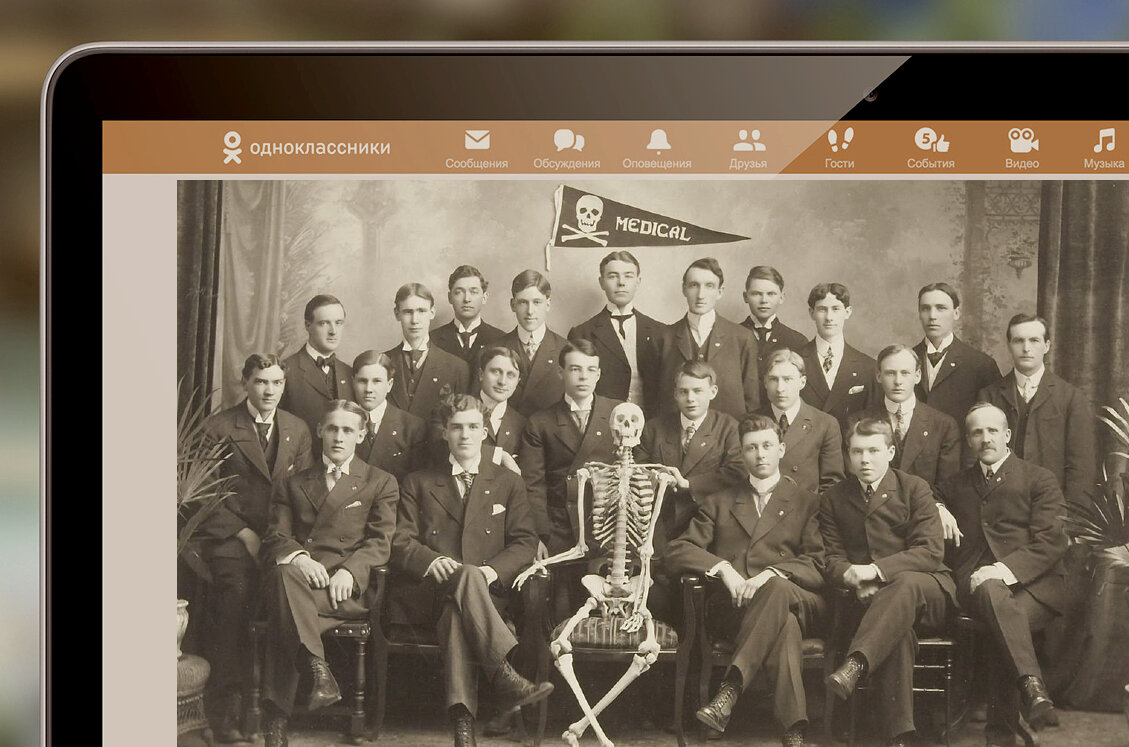Image resolution: width=1129 pixels, height=747 pixels.
Task: Click the Видео label
Action: point(1022,164)
